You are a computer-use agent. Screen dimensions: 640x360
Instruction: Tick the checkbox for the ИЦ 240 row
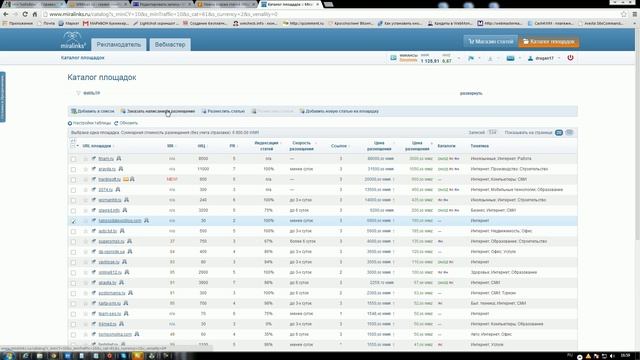click(73, 200)
